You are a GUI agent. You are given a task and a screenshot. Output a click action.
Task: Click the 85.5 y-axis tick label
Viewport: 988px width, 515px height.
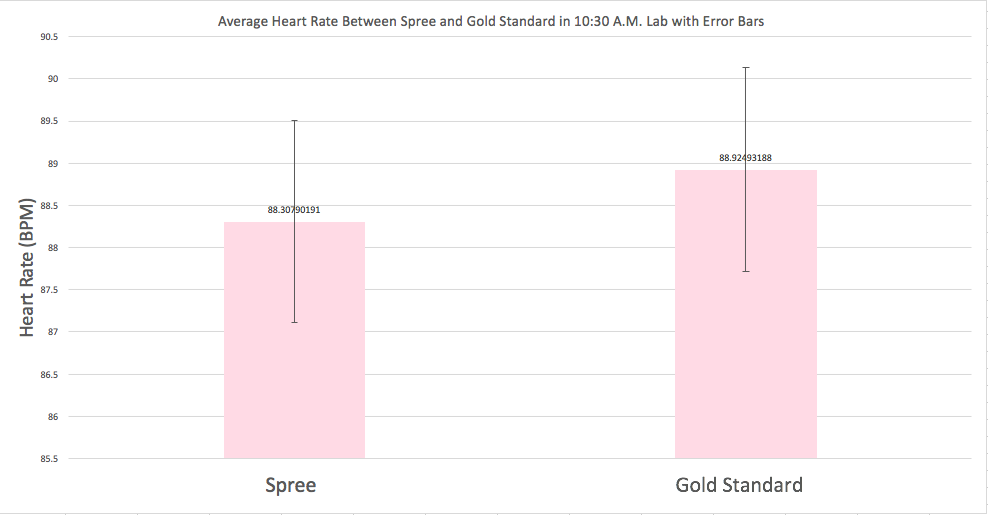pyautogui.click(x=49, y=459)
